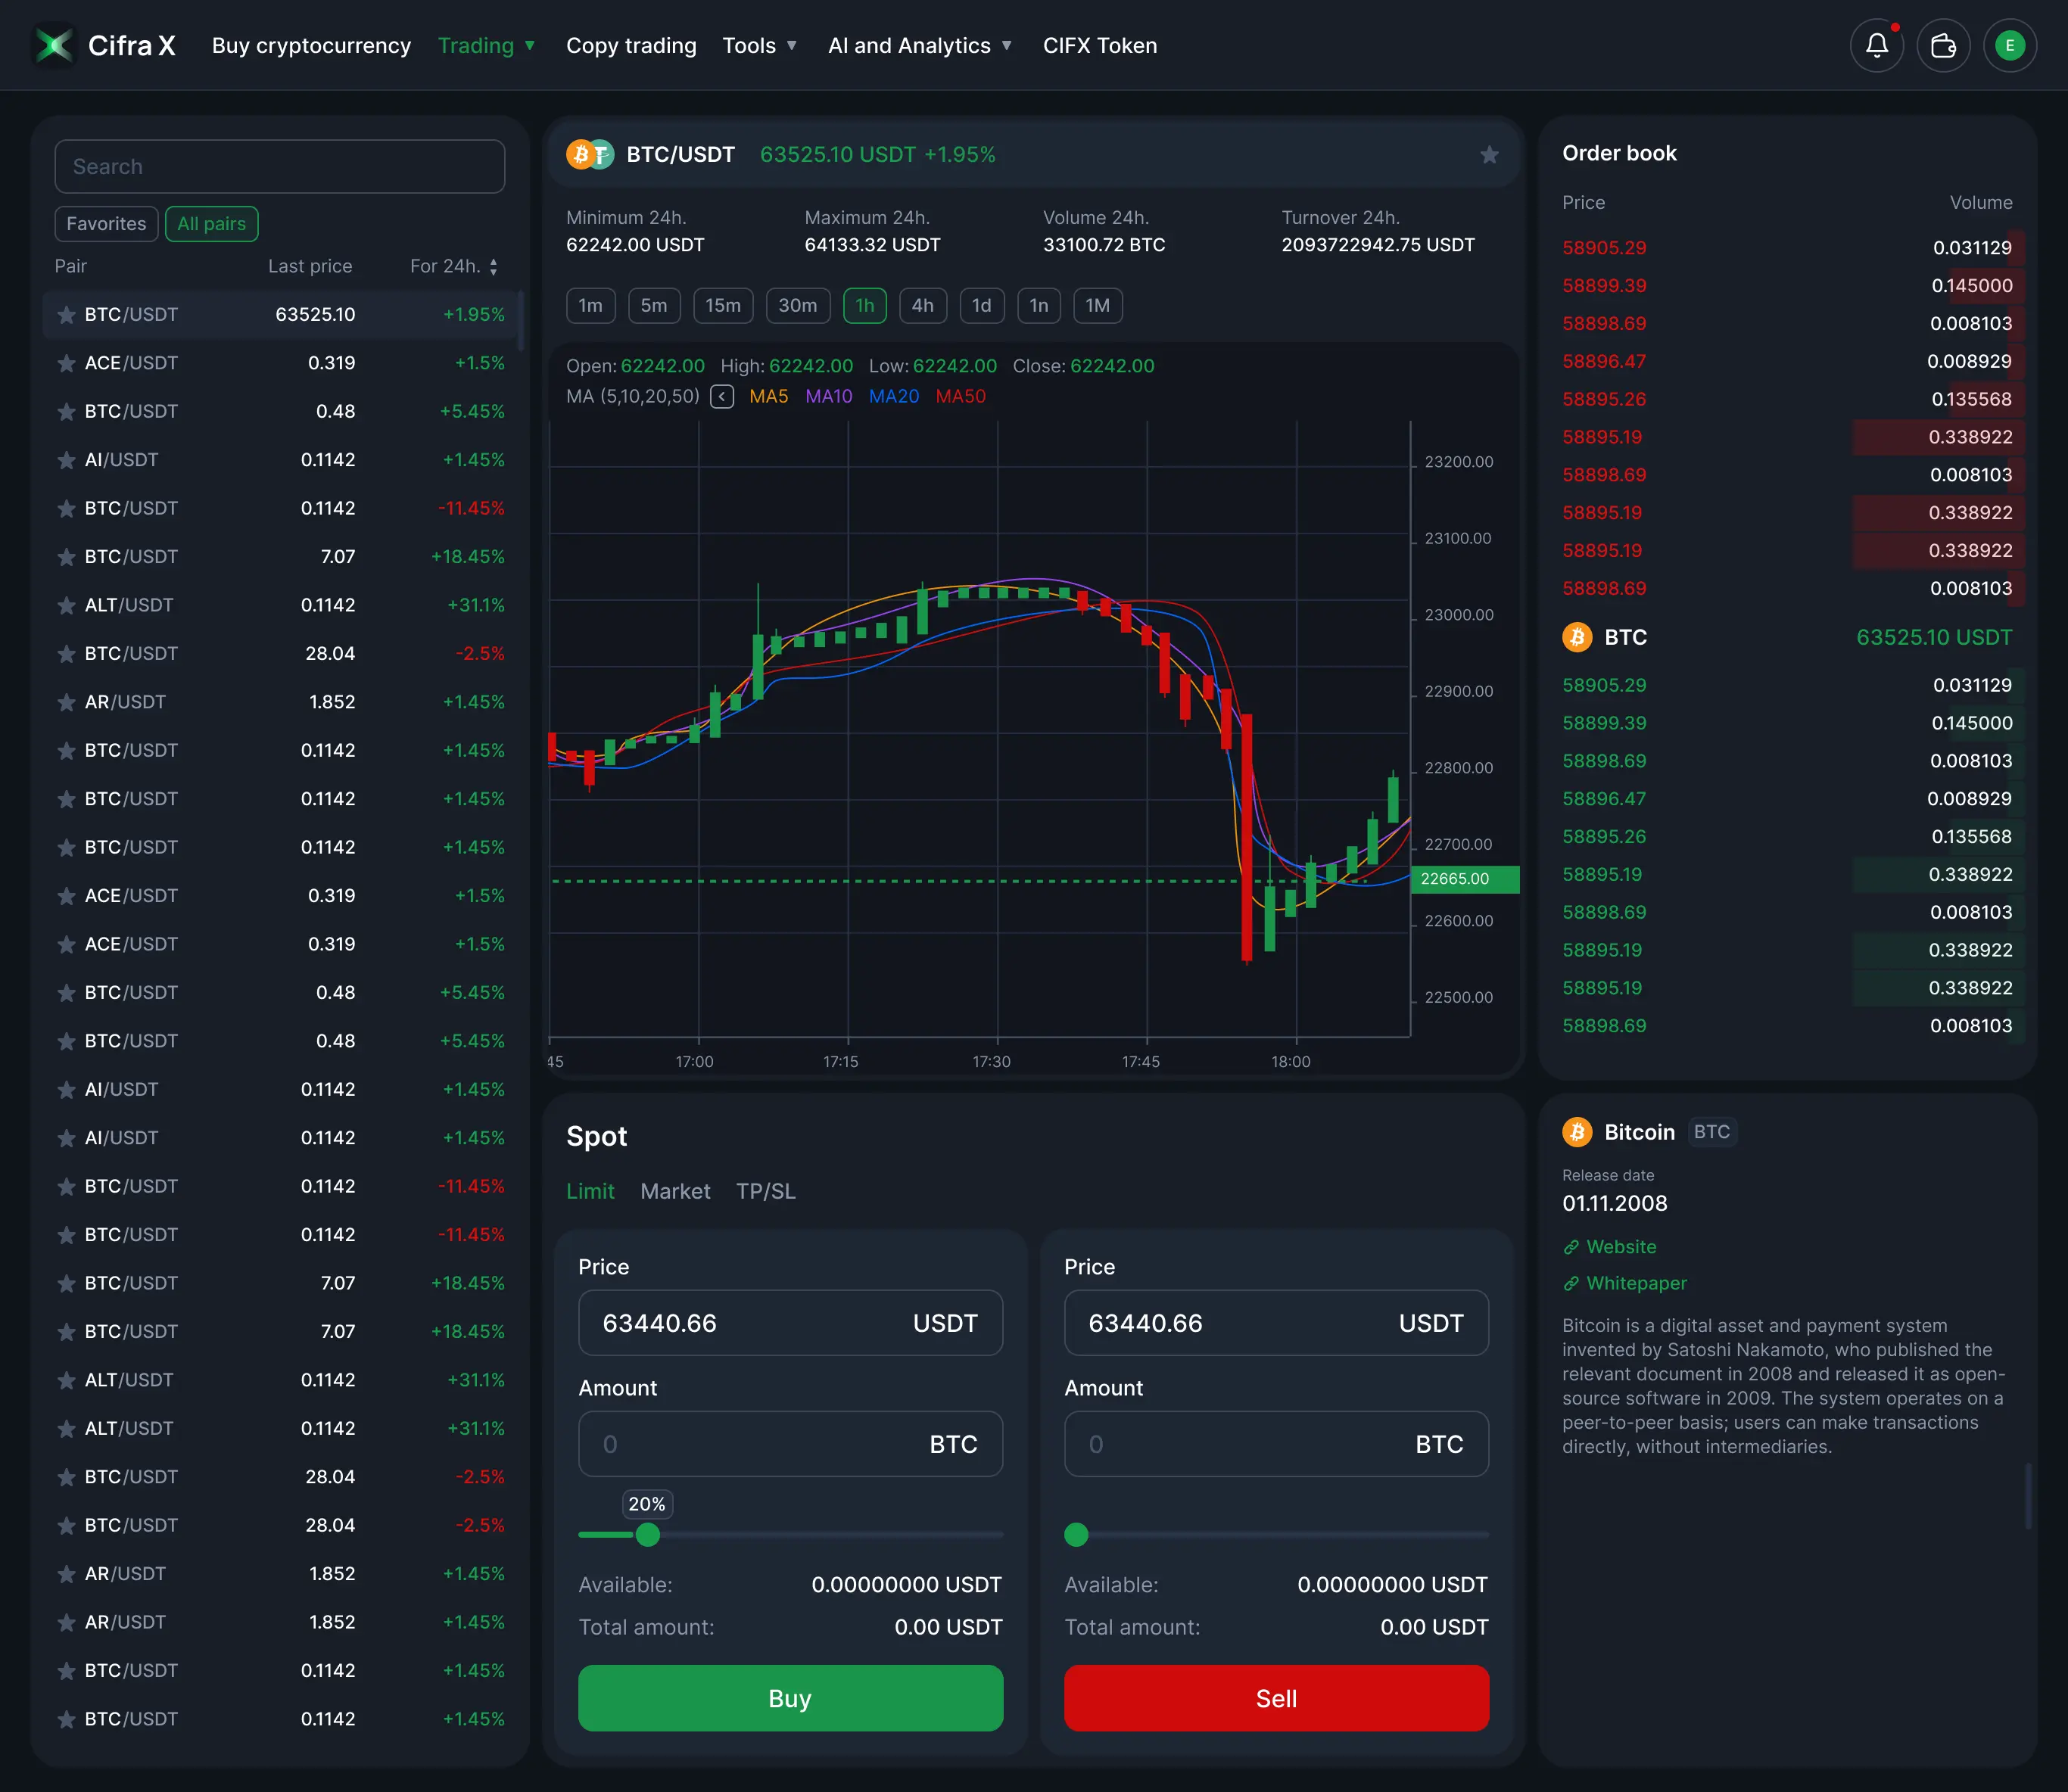Favorite the ACE/USDT pair via its star

tap(66, 363)
